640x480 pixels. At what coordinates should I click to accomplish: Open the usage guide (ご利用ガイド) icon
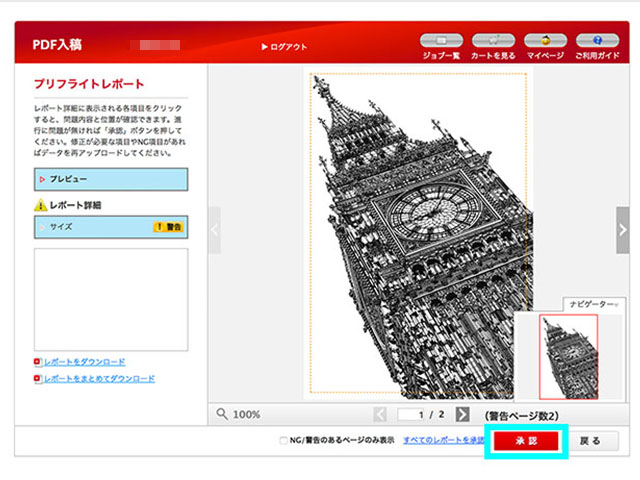coord(598,40)
